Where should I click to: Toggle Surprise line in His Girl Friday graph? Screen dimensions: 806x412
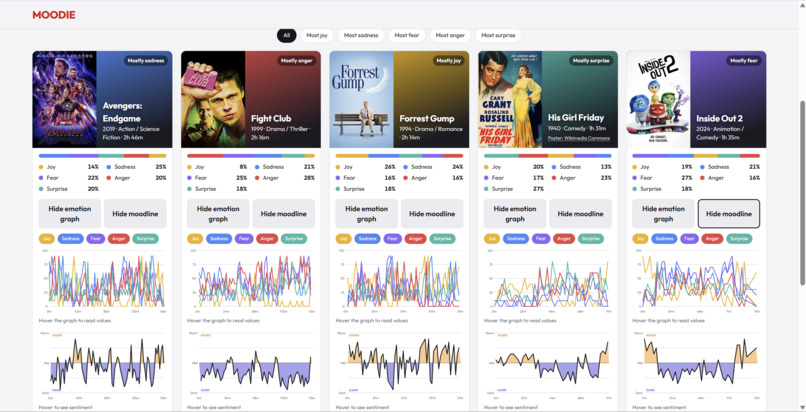(x=591, y=239)
